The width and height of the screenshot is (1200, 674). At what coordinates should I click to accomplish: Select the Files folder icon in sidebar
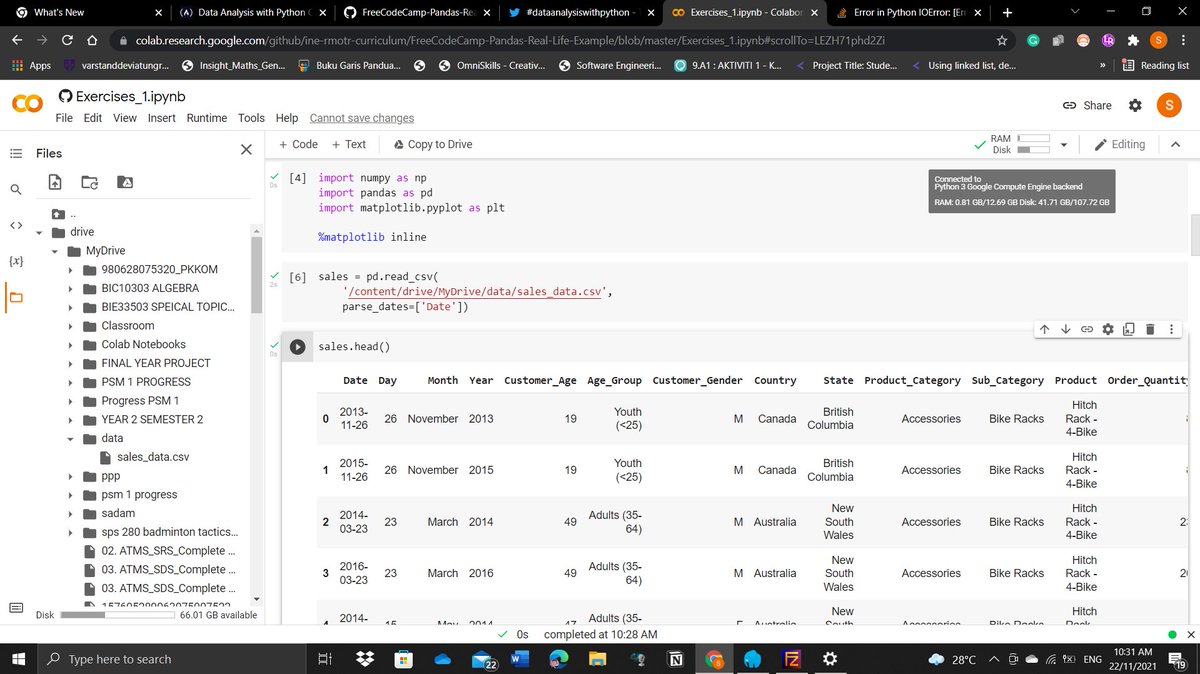tap(16, 297)
